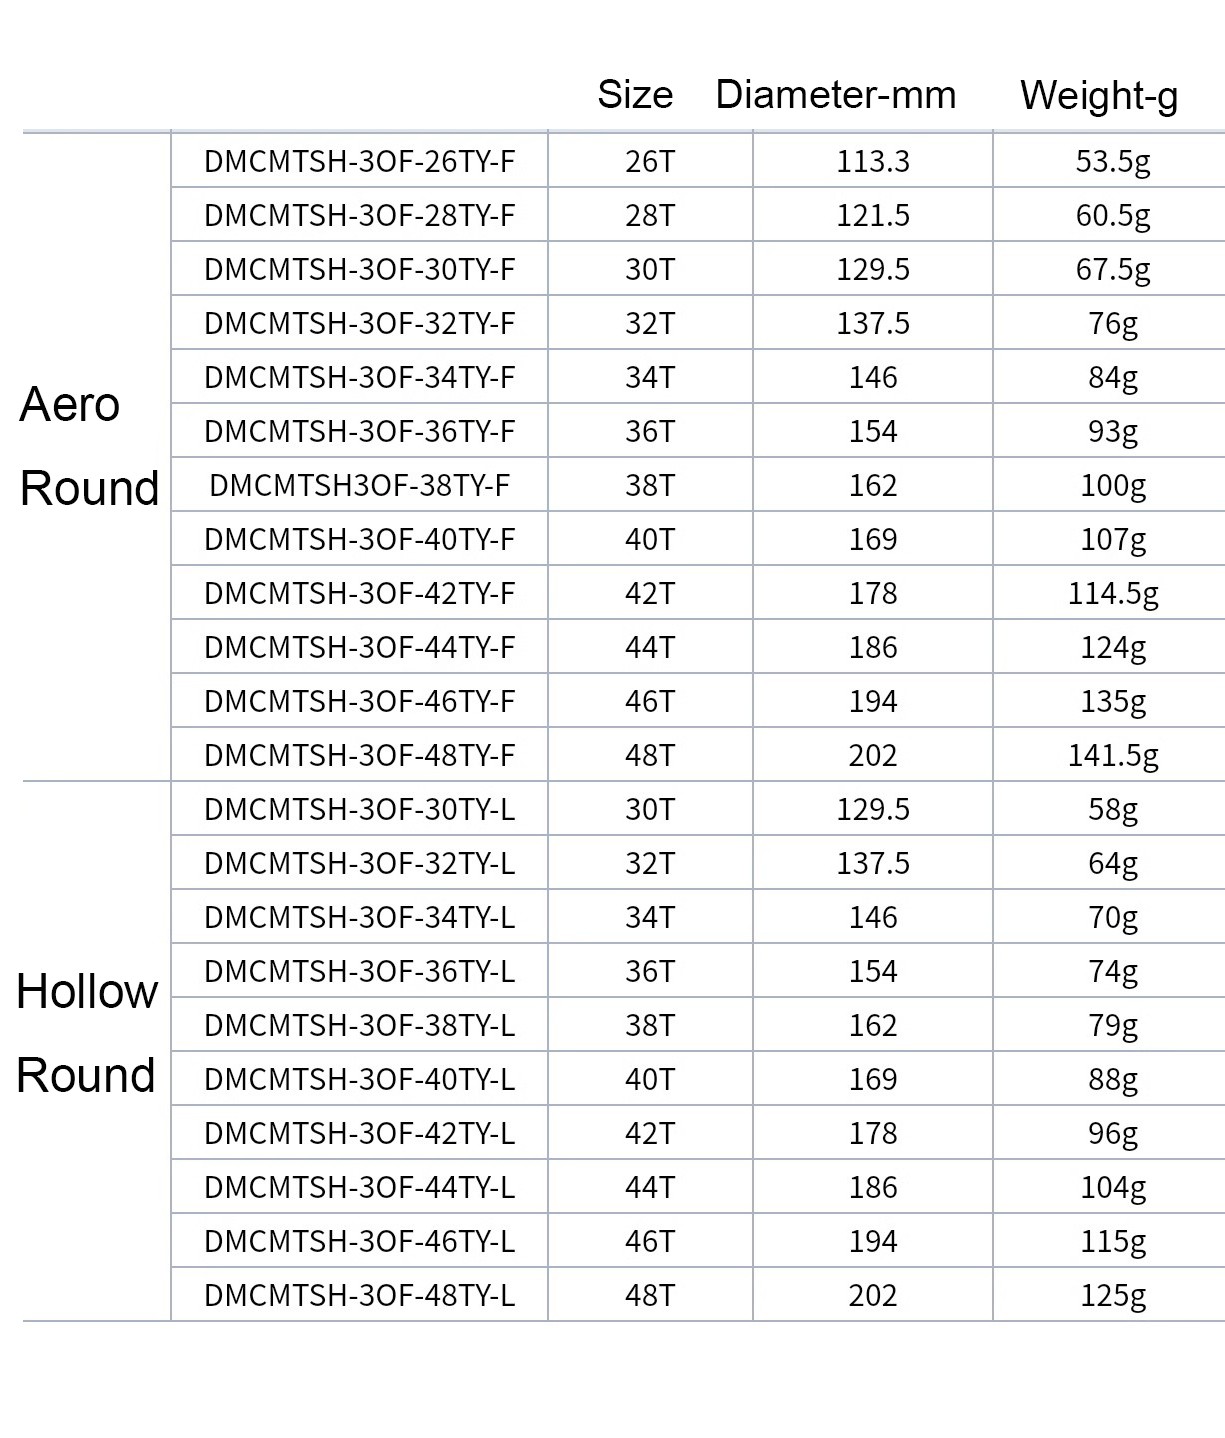Click model DMCMTSH-3OF-26TY-F
Viewport: 1225px width, 1438px height.
pyautogui.click(x=359, y=161)
